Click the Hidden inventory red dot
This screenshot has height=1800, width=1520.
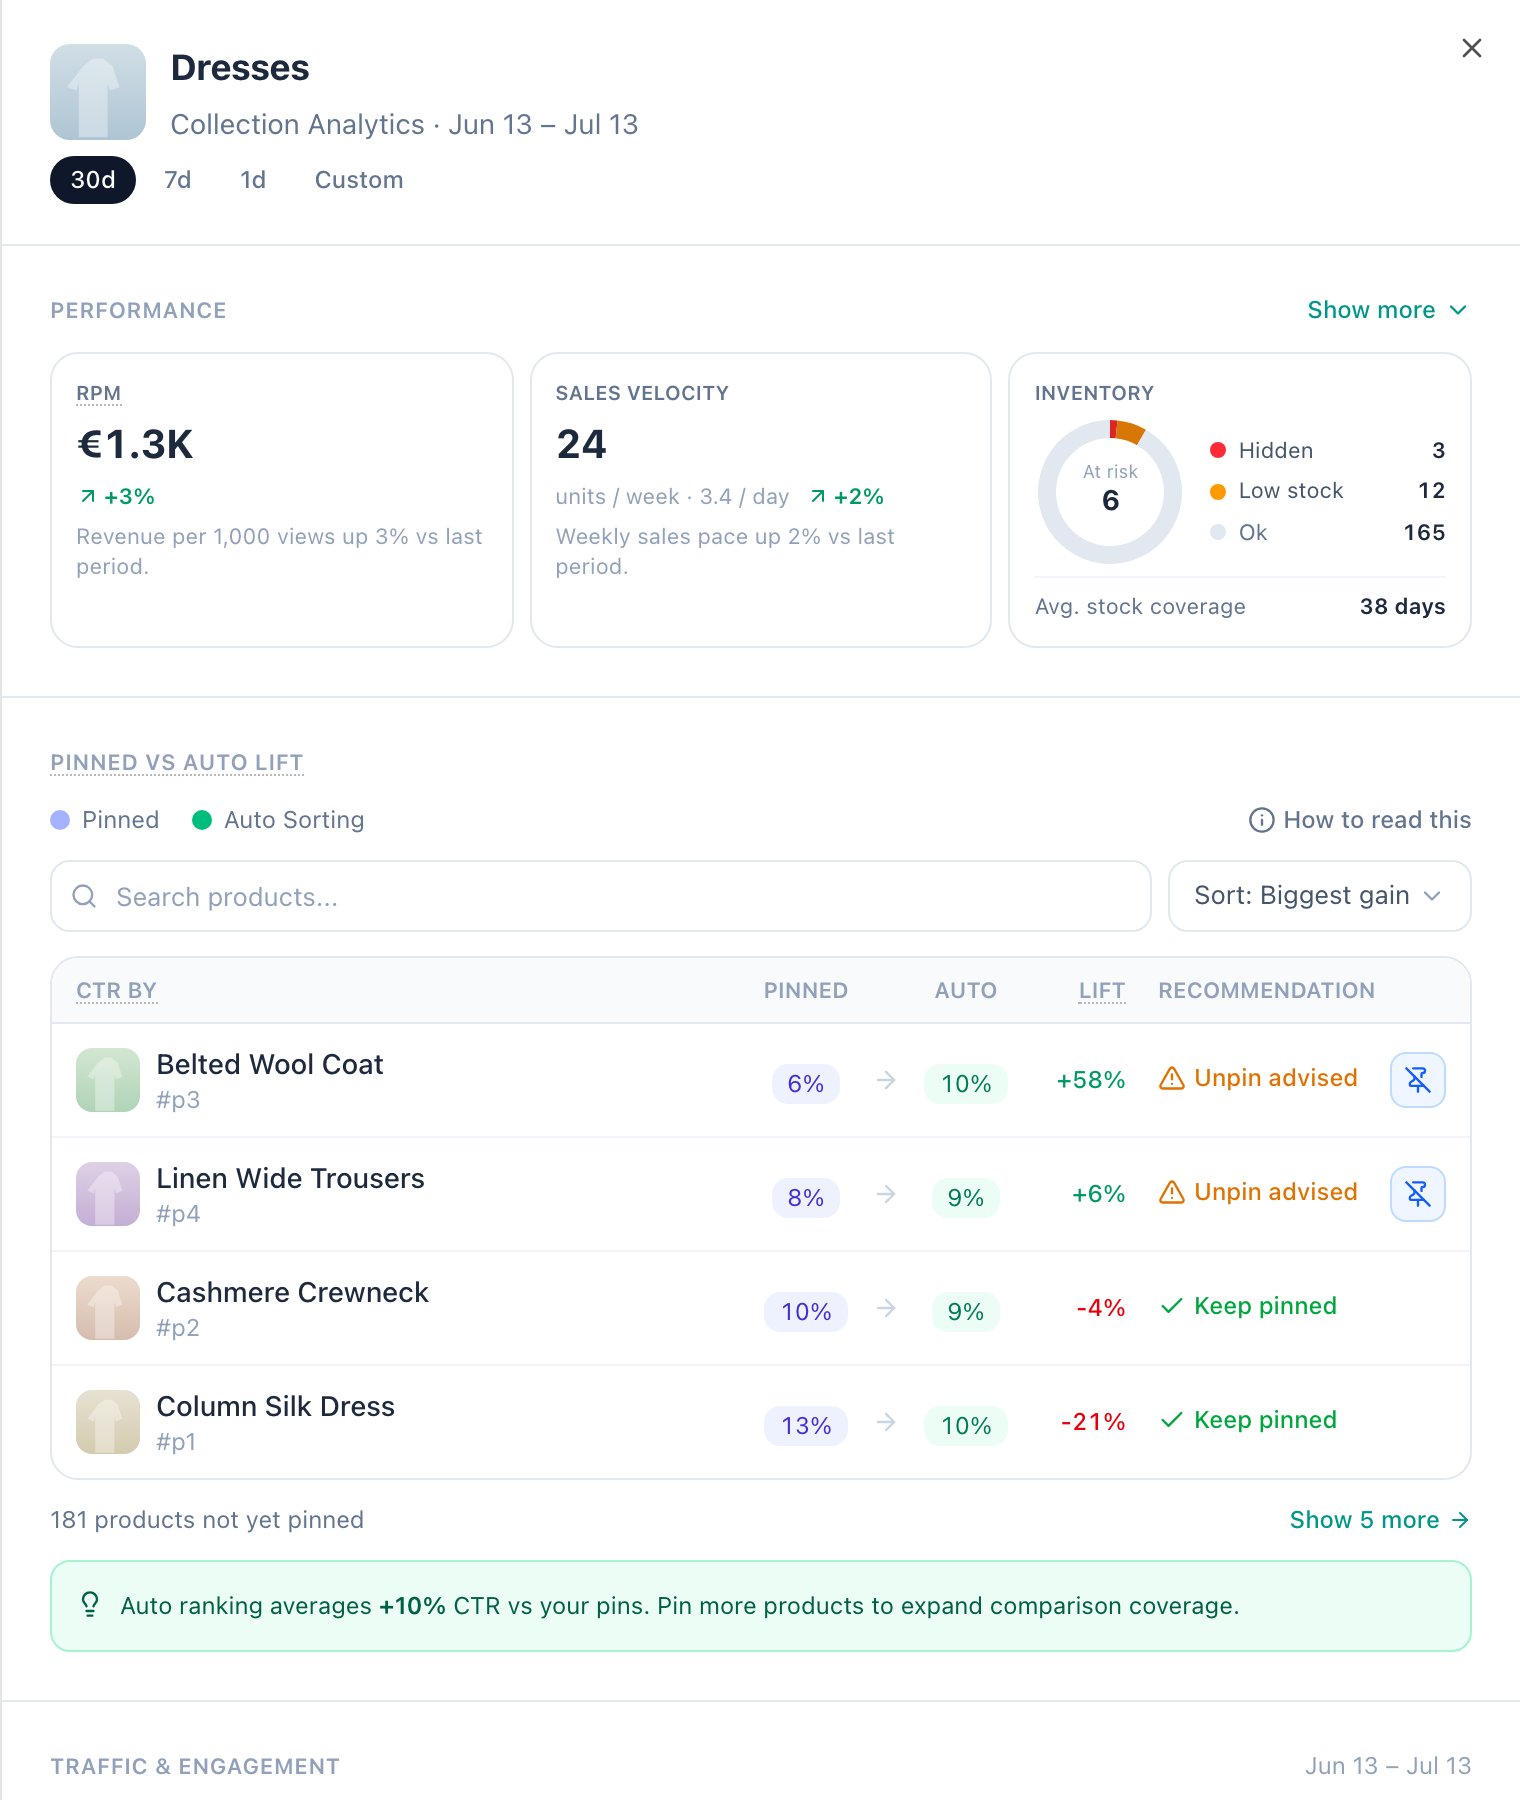(1218, 450)
